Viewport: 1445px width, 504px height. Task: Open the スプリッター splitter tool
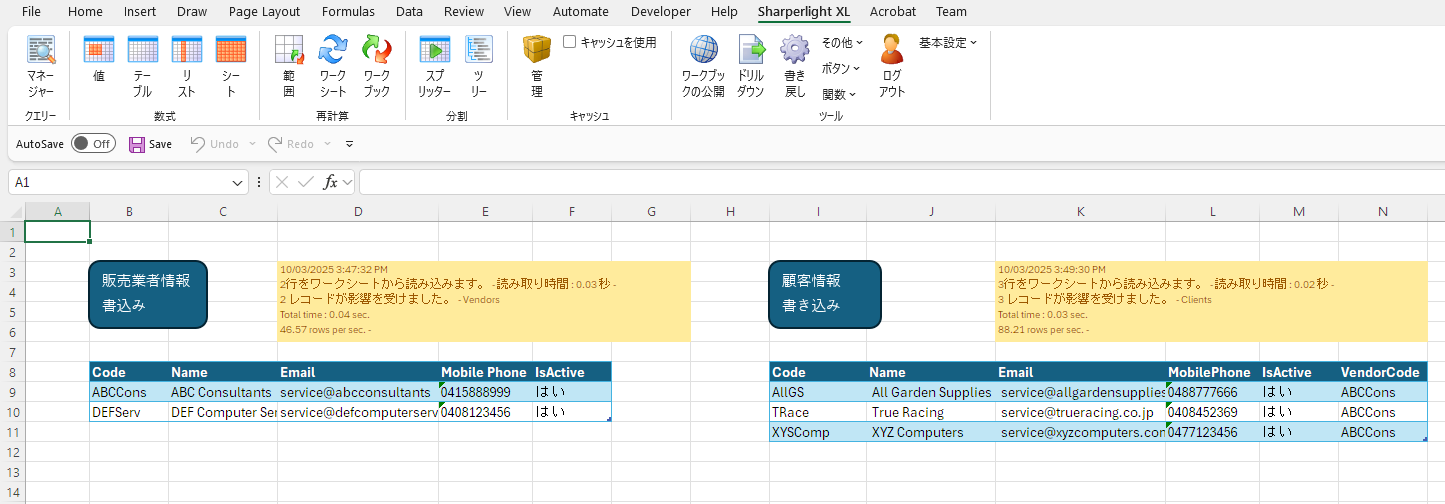point(434,67)
